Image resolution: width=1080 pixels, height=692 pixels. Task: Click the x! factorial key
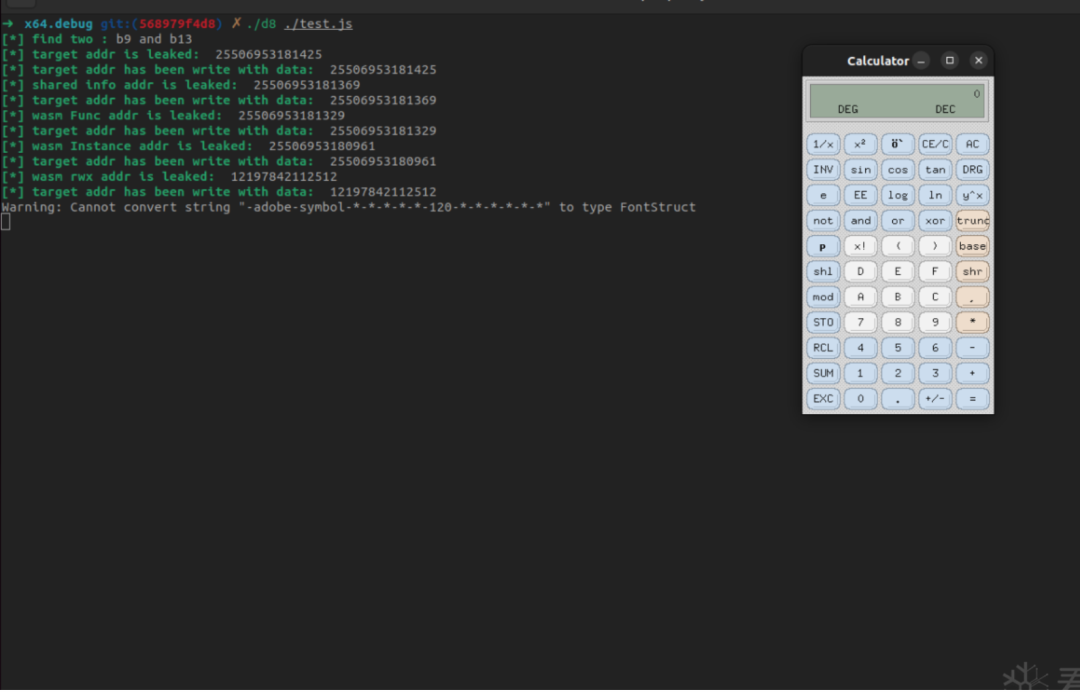pyautogui.click(x=860, y=246)
